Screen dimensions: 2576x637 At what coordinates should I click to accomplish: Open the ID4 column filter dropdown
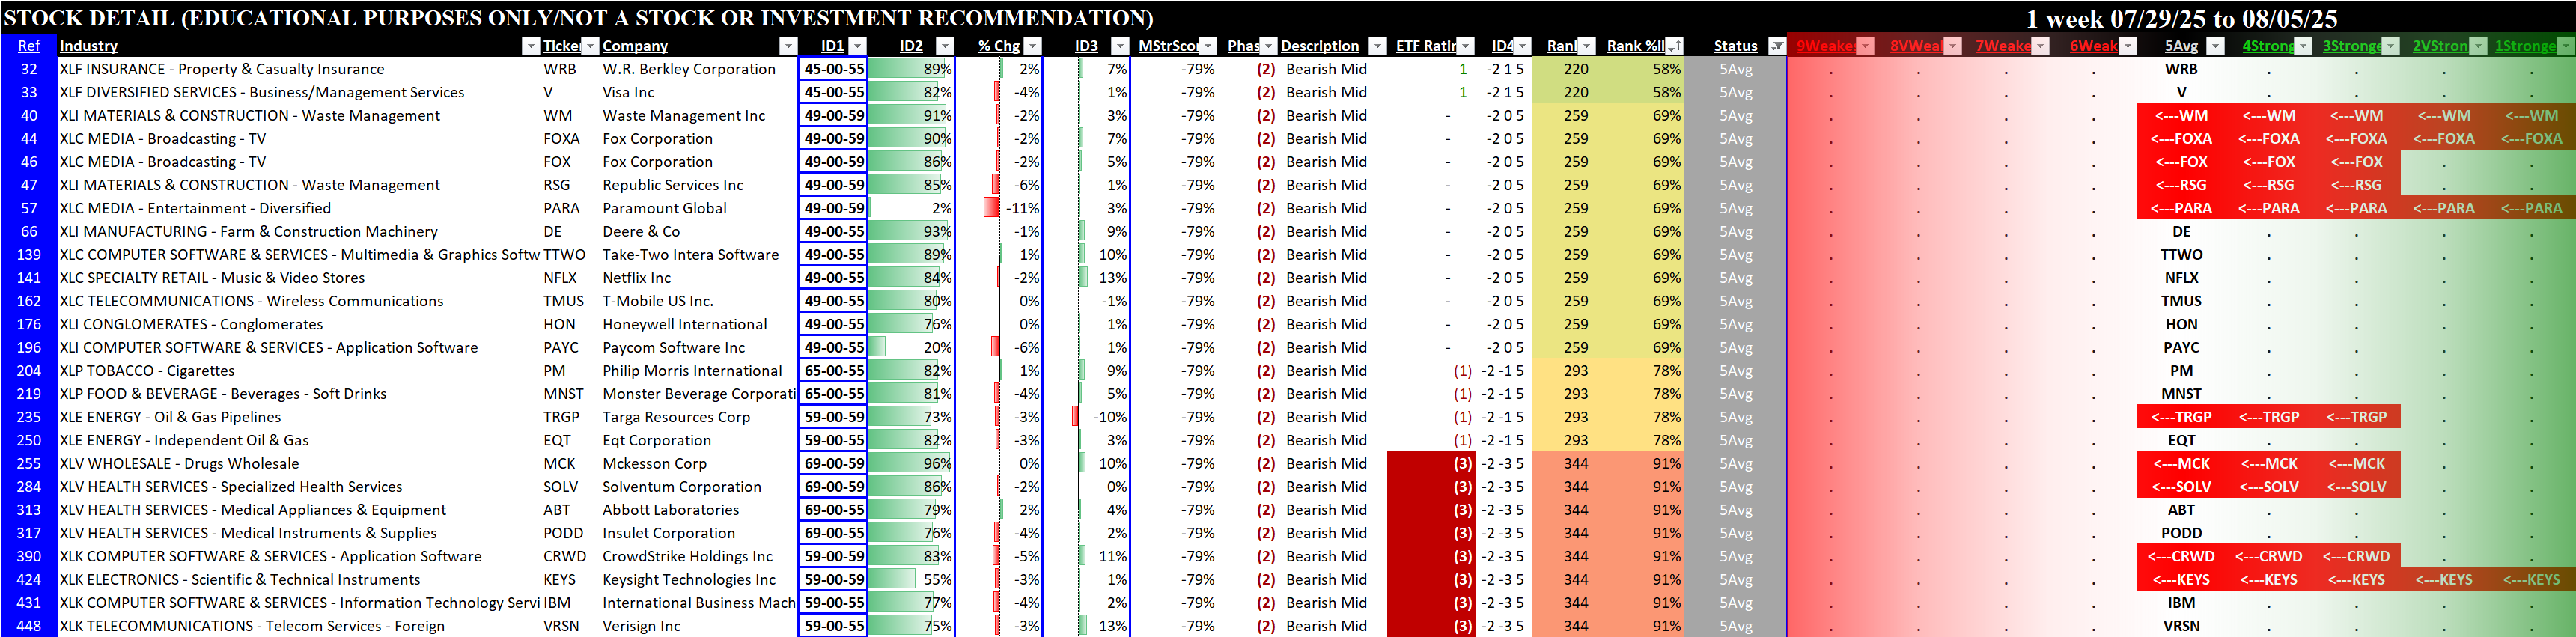pyautogui.click(x=1522, y=46)
